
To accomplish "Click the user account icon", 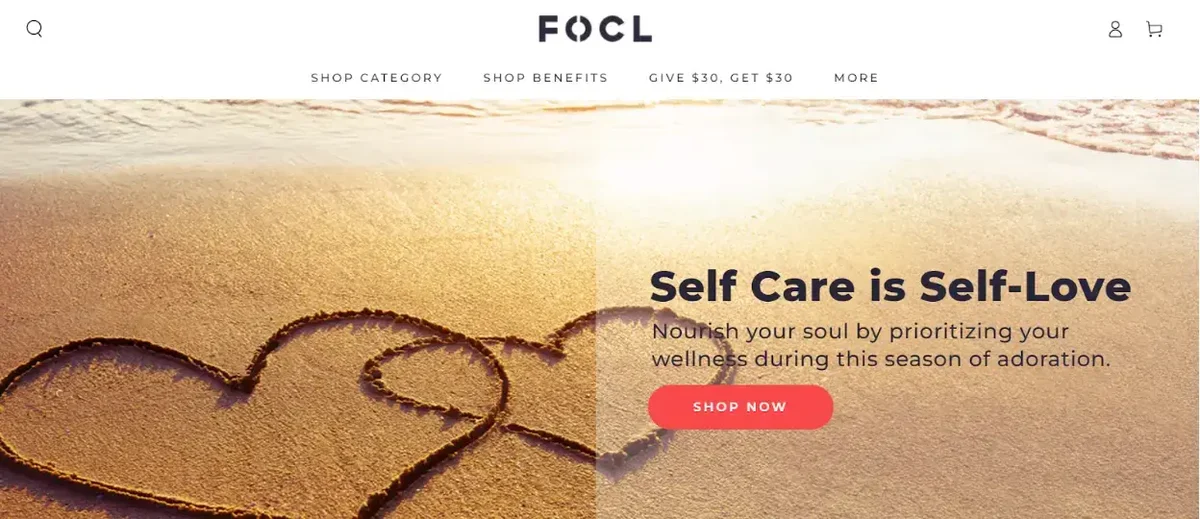I will click(x=1115, y=29).
